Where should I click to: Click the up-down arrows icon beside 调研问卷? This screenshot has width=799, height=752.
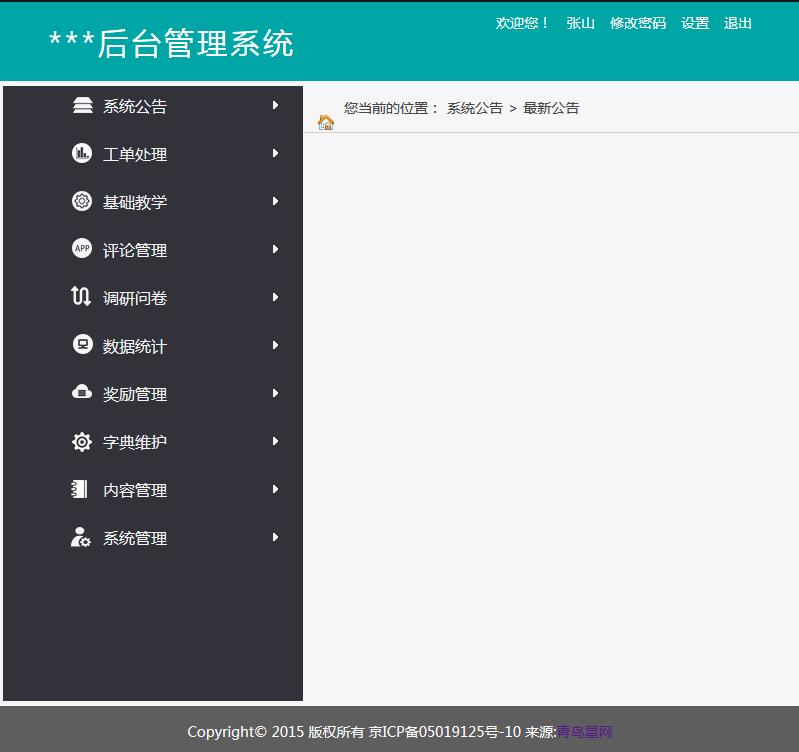click(x=81, y=296)
